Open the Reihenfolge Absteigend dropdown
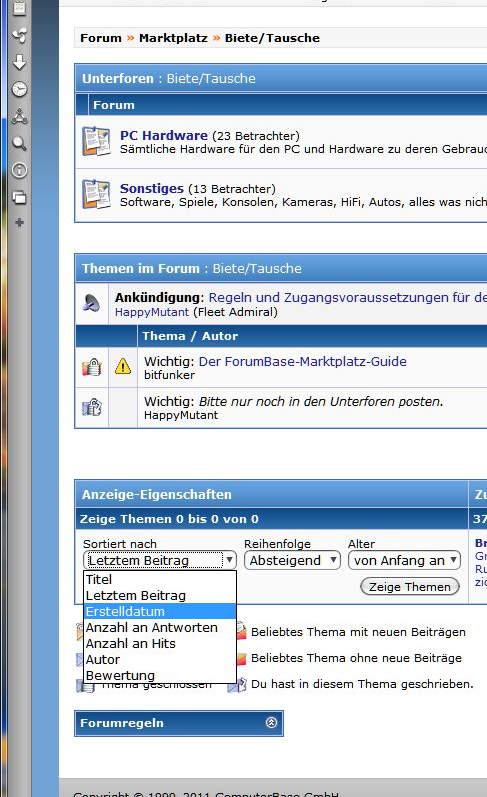This screenshot has width=487, height=797. click(292, 560)
